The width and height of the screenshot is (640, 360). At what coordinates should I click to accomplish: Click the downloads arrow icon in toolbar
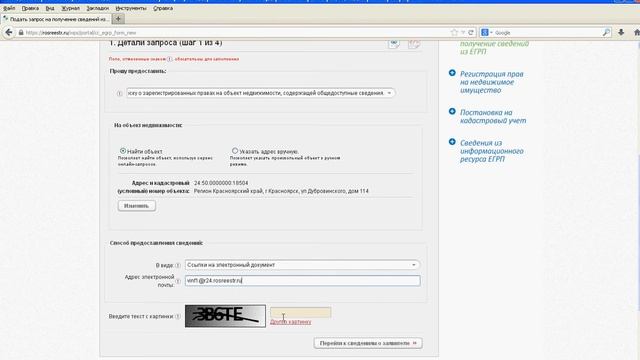pyautogui.click(x=621, y=32)
